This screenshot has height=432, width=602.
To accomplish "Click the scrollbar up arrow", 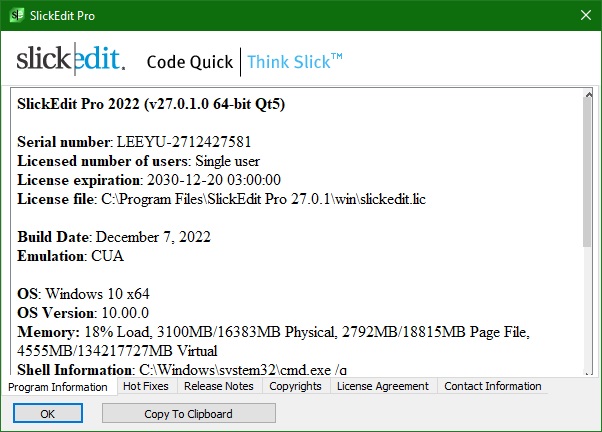I will [588, 94].
